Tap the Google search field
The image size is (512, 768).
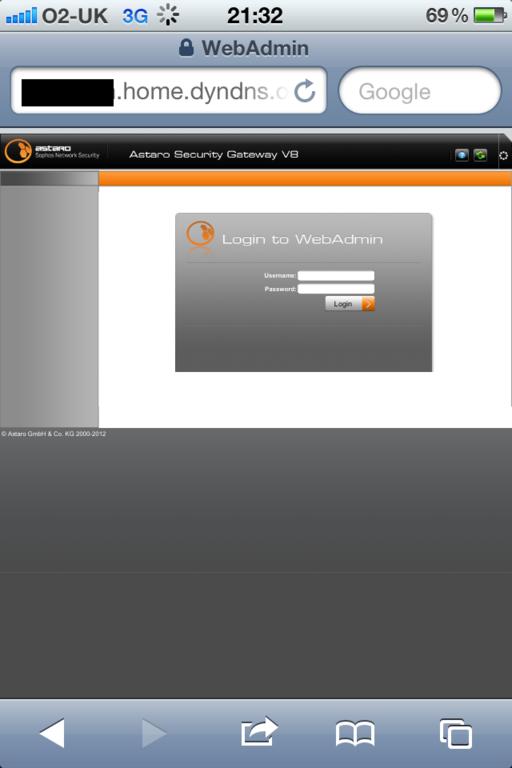[420, 91]
